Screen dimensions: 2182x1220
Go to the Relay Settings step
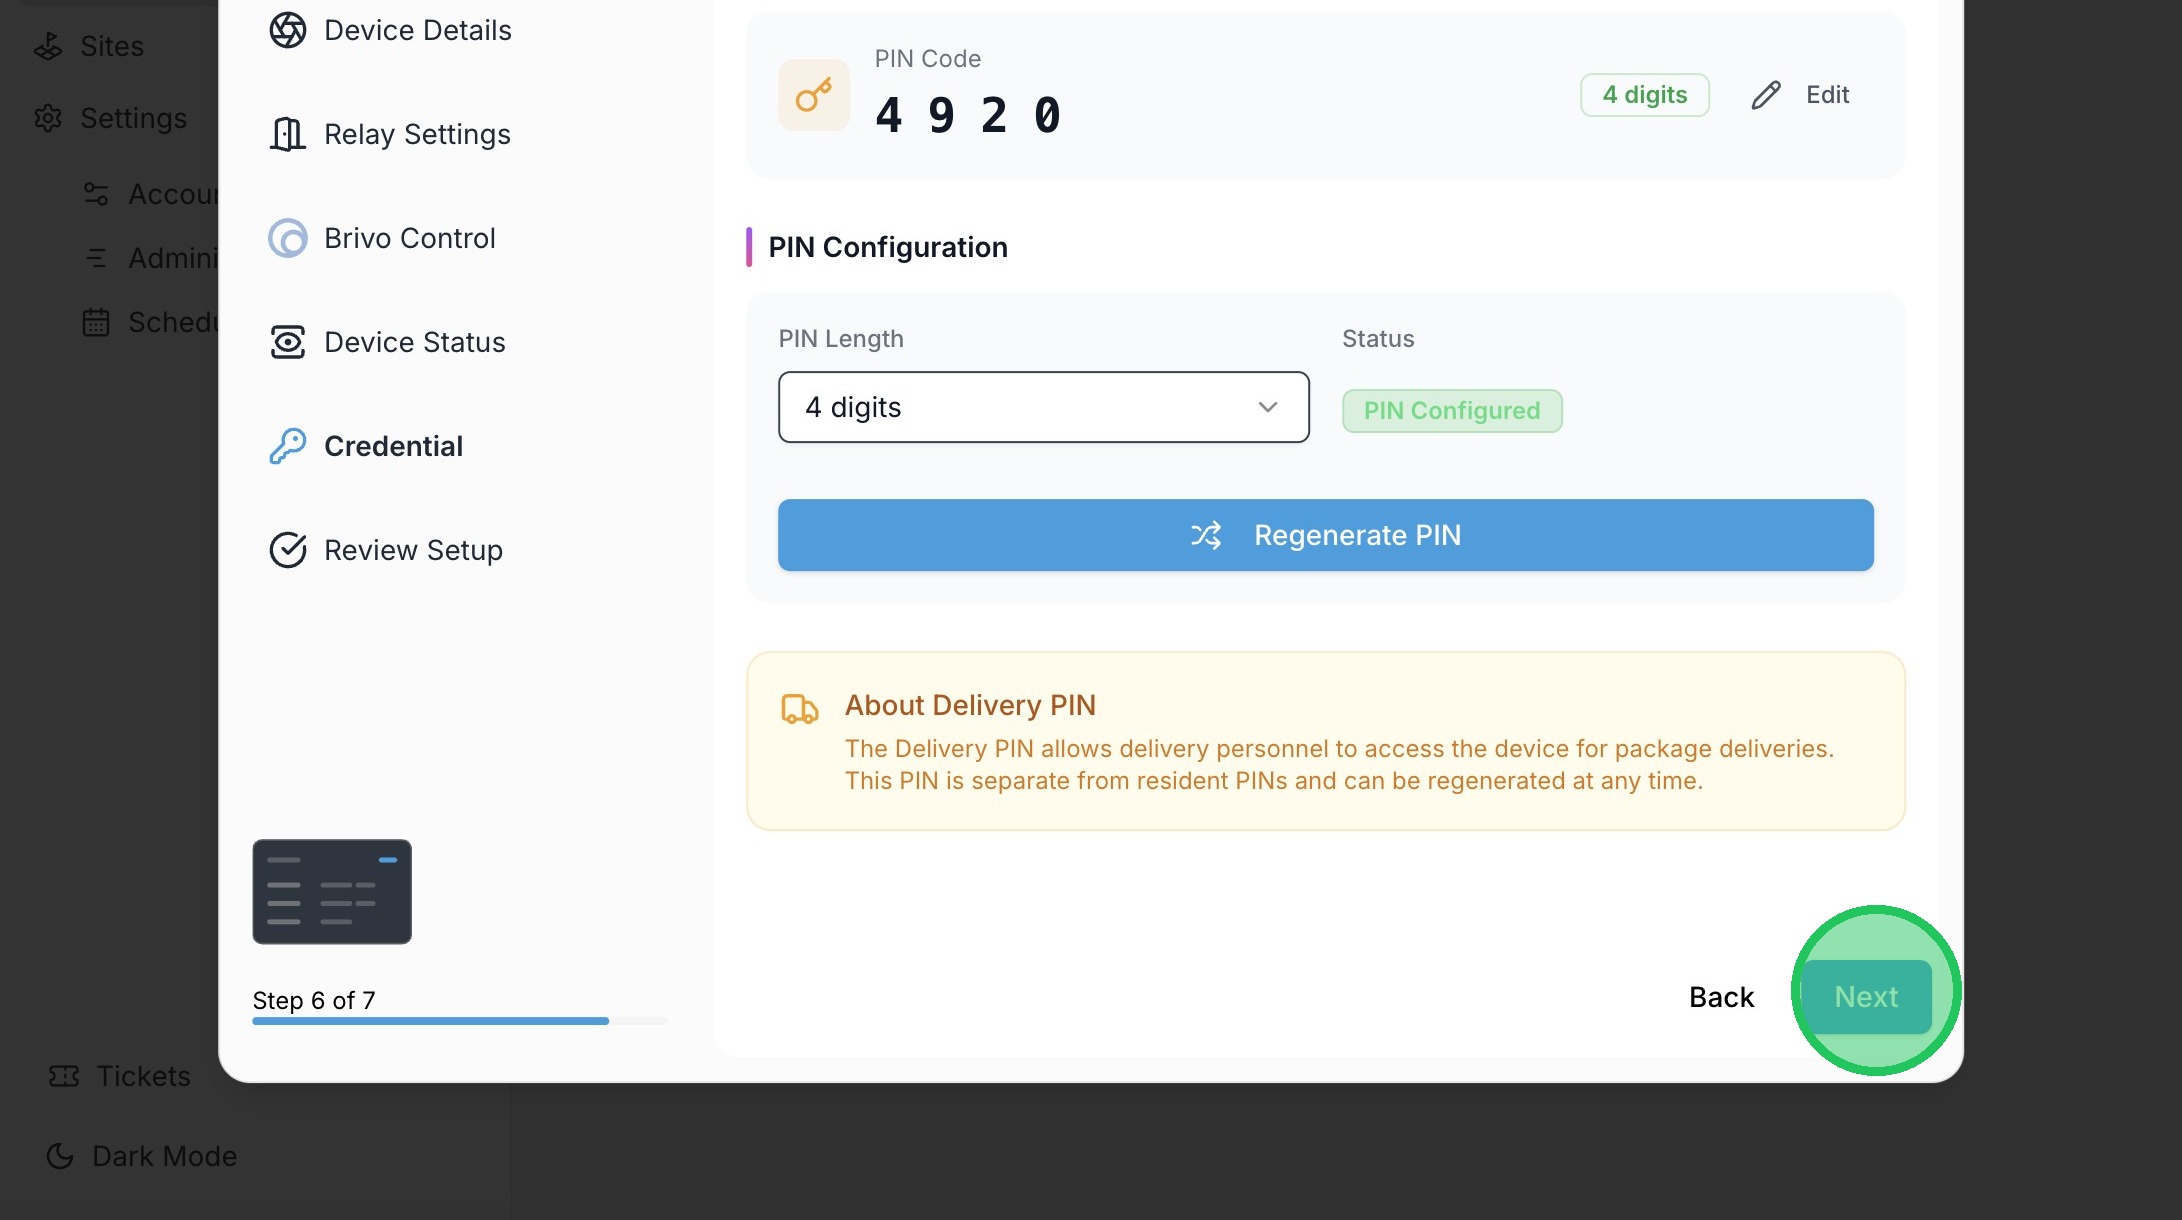(417, 134)
